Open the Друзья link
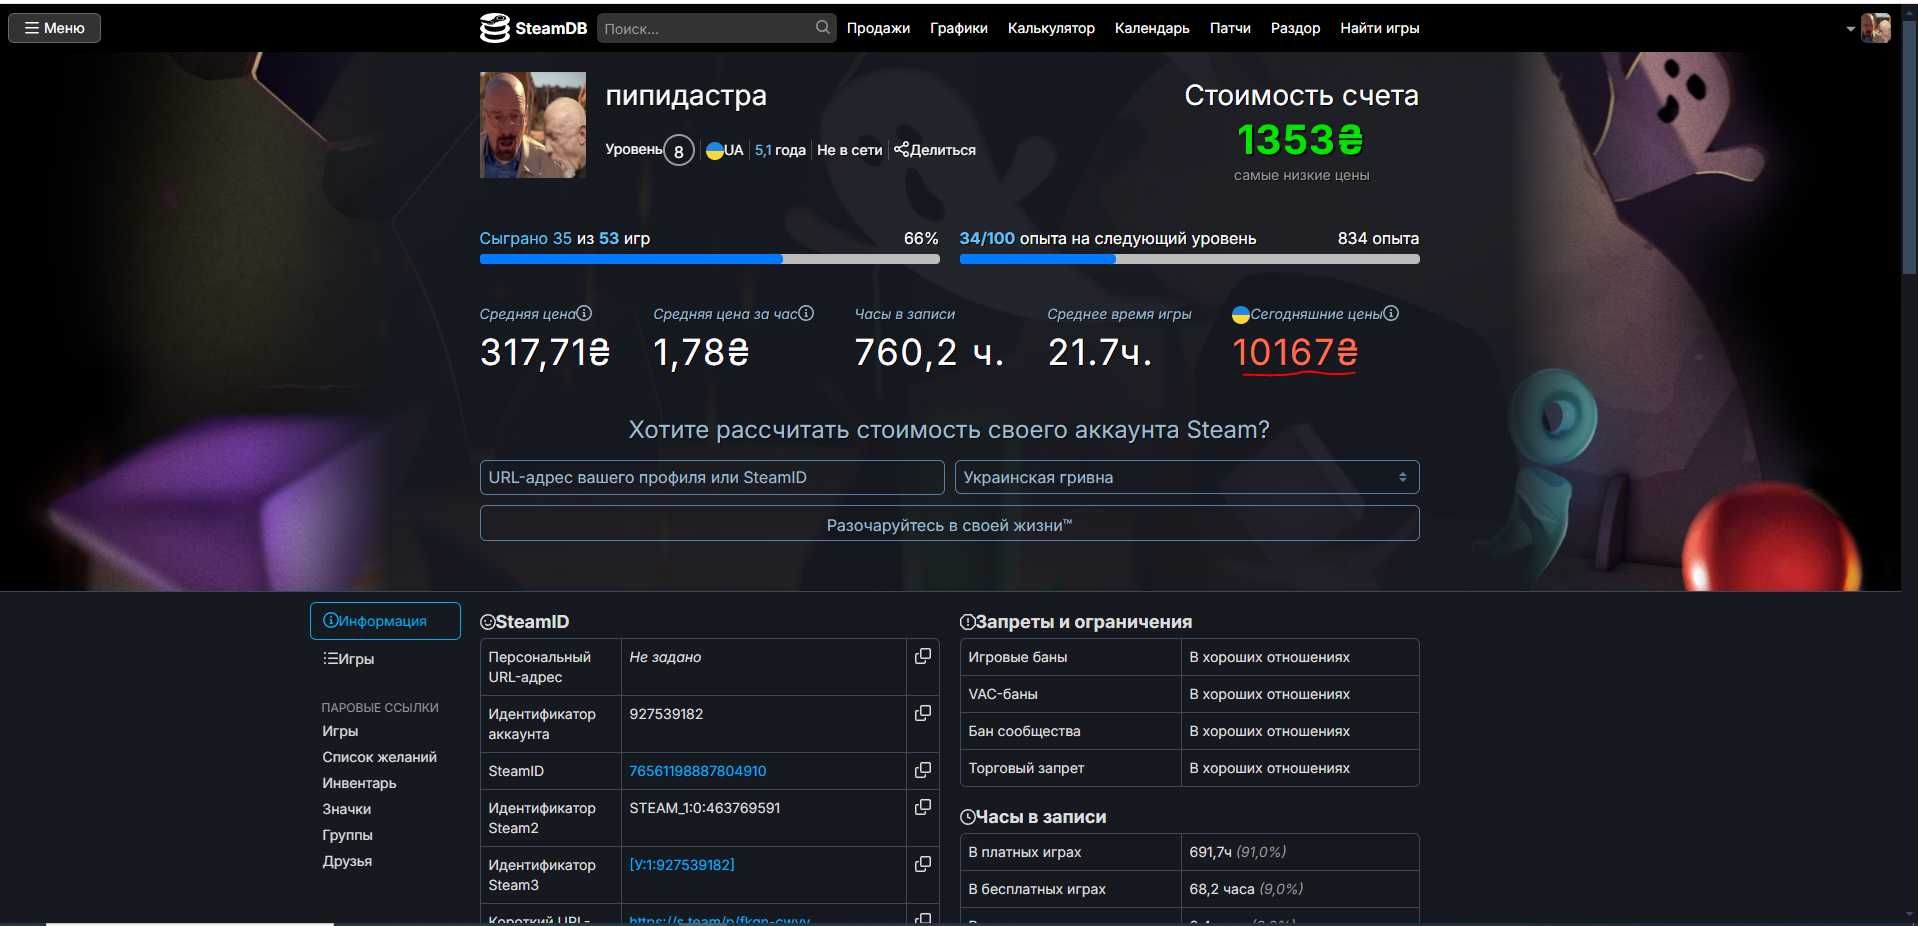Image resolution: width=1918 pixels, height=926 pixels. (347, 861)
